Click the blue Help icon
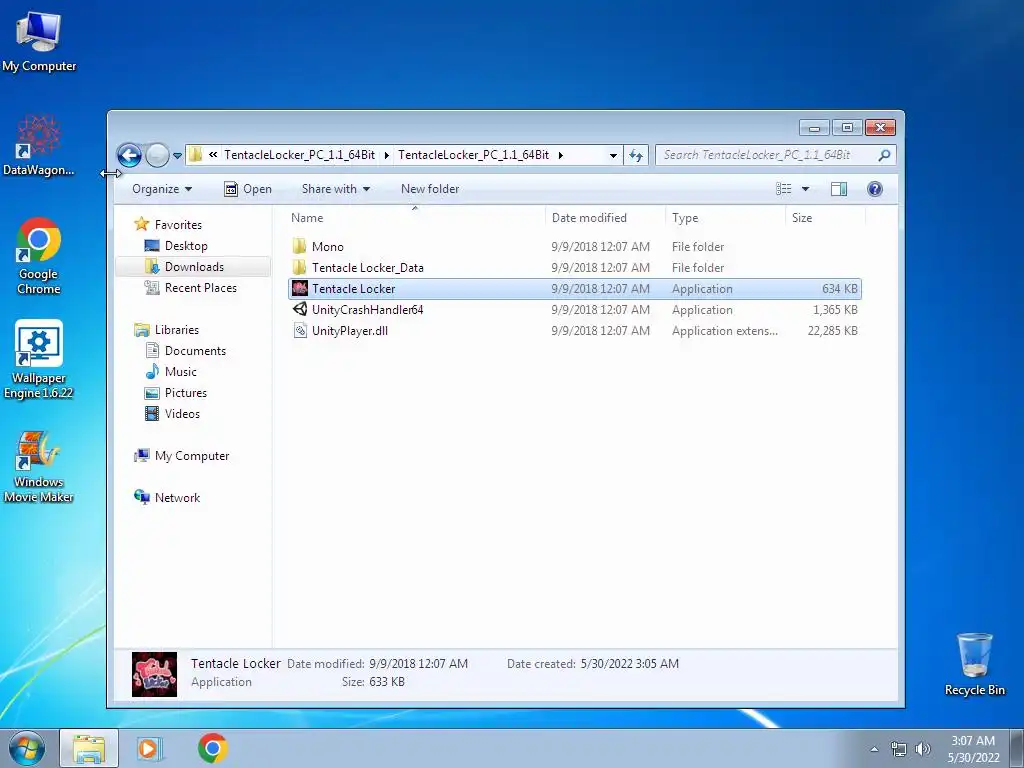1024x768 pixels. point(874,189)
